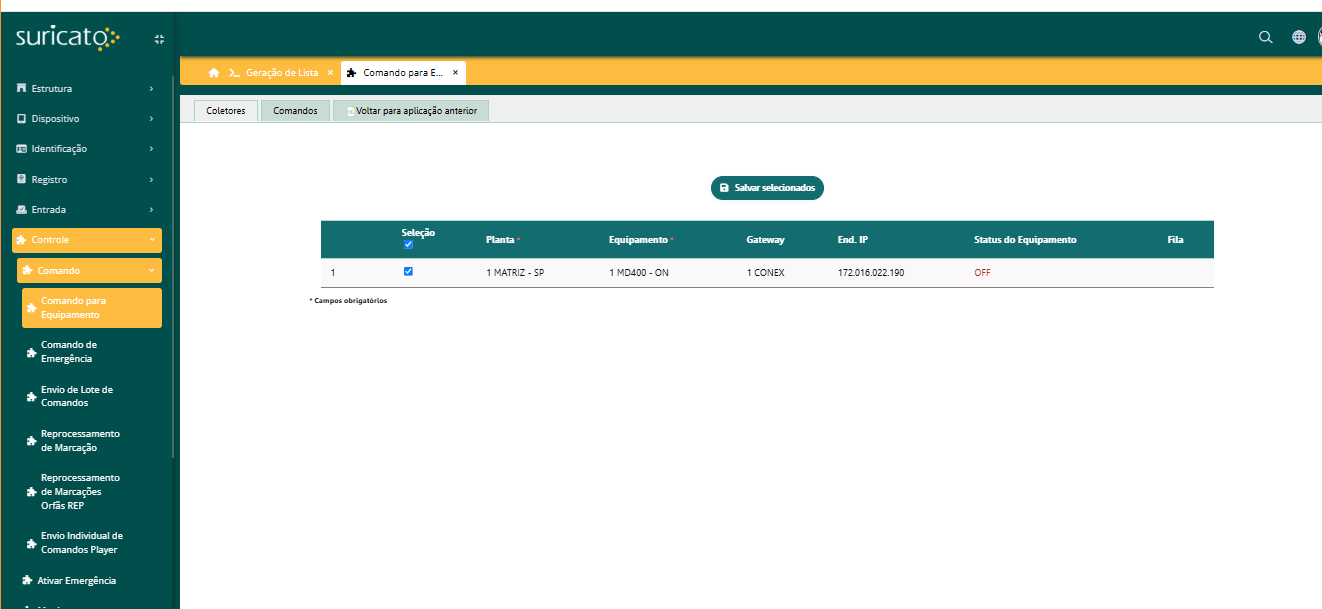Open the search magnifier icon in header
Viewport: 1322px width, 609px height.
click(x=1265, y=37)
